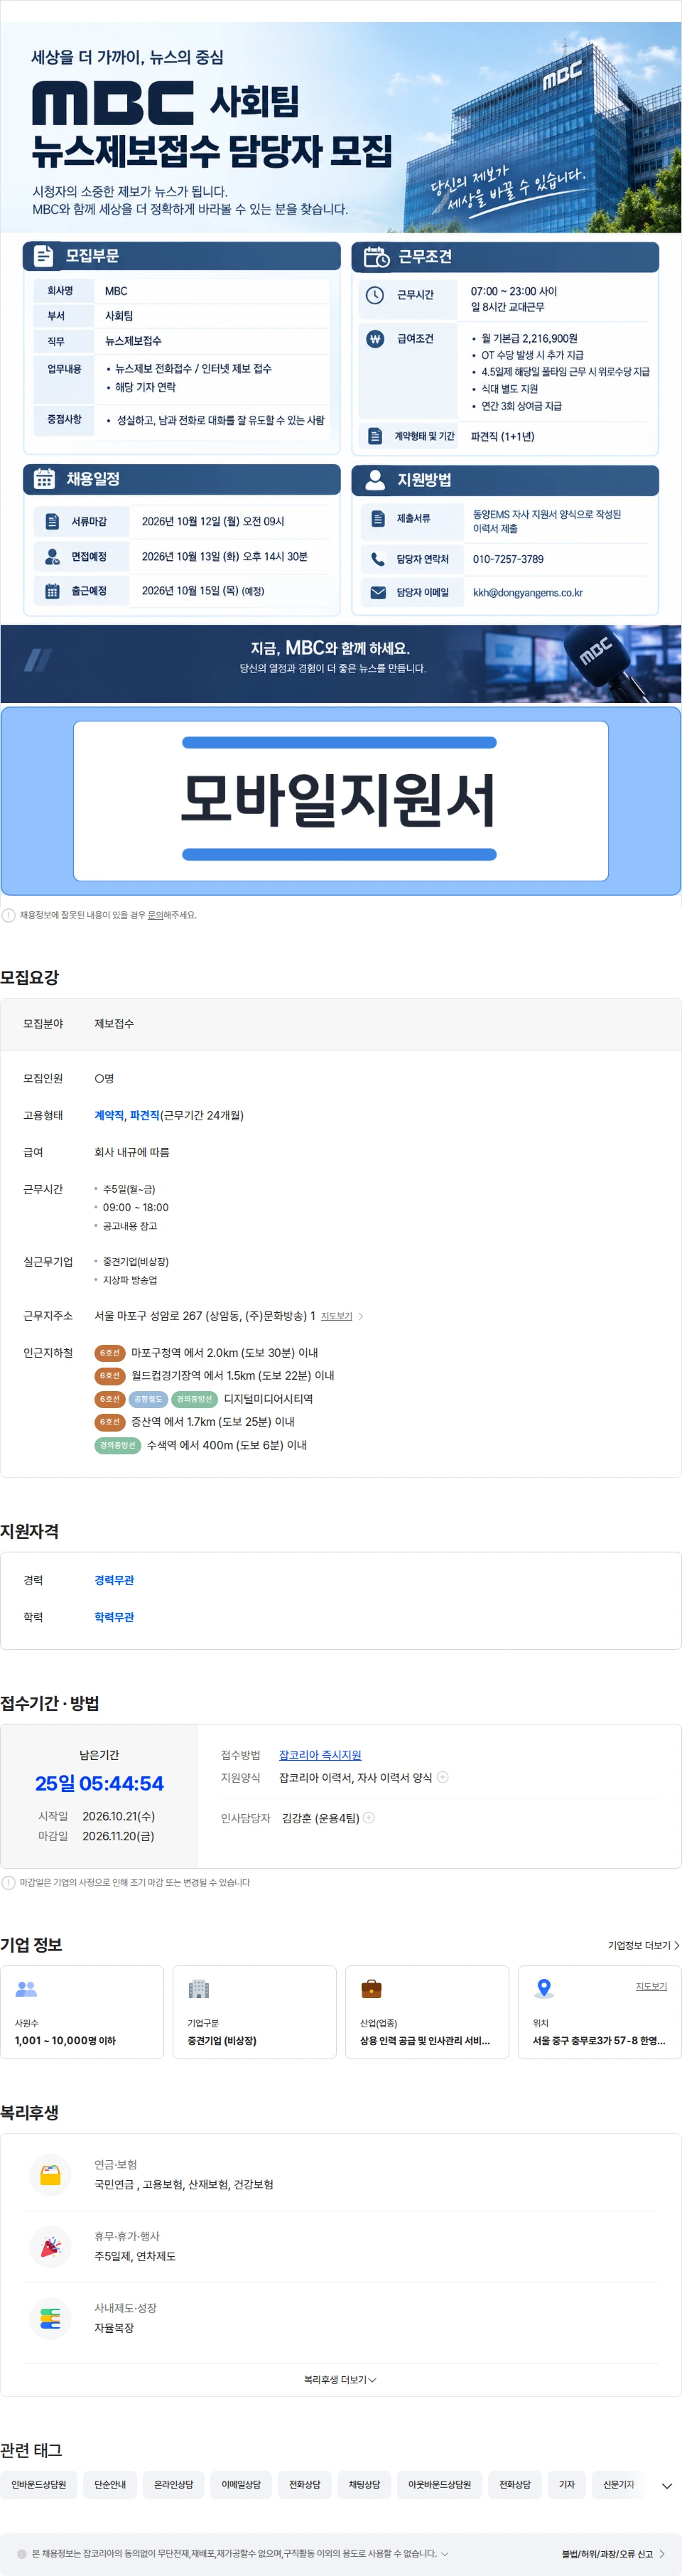Click the calendar icon beside 출근예정
Image resolution: width=682 pixels, height=2576 pixels.
[52, 591]
